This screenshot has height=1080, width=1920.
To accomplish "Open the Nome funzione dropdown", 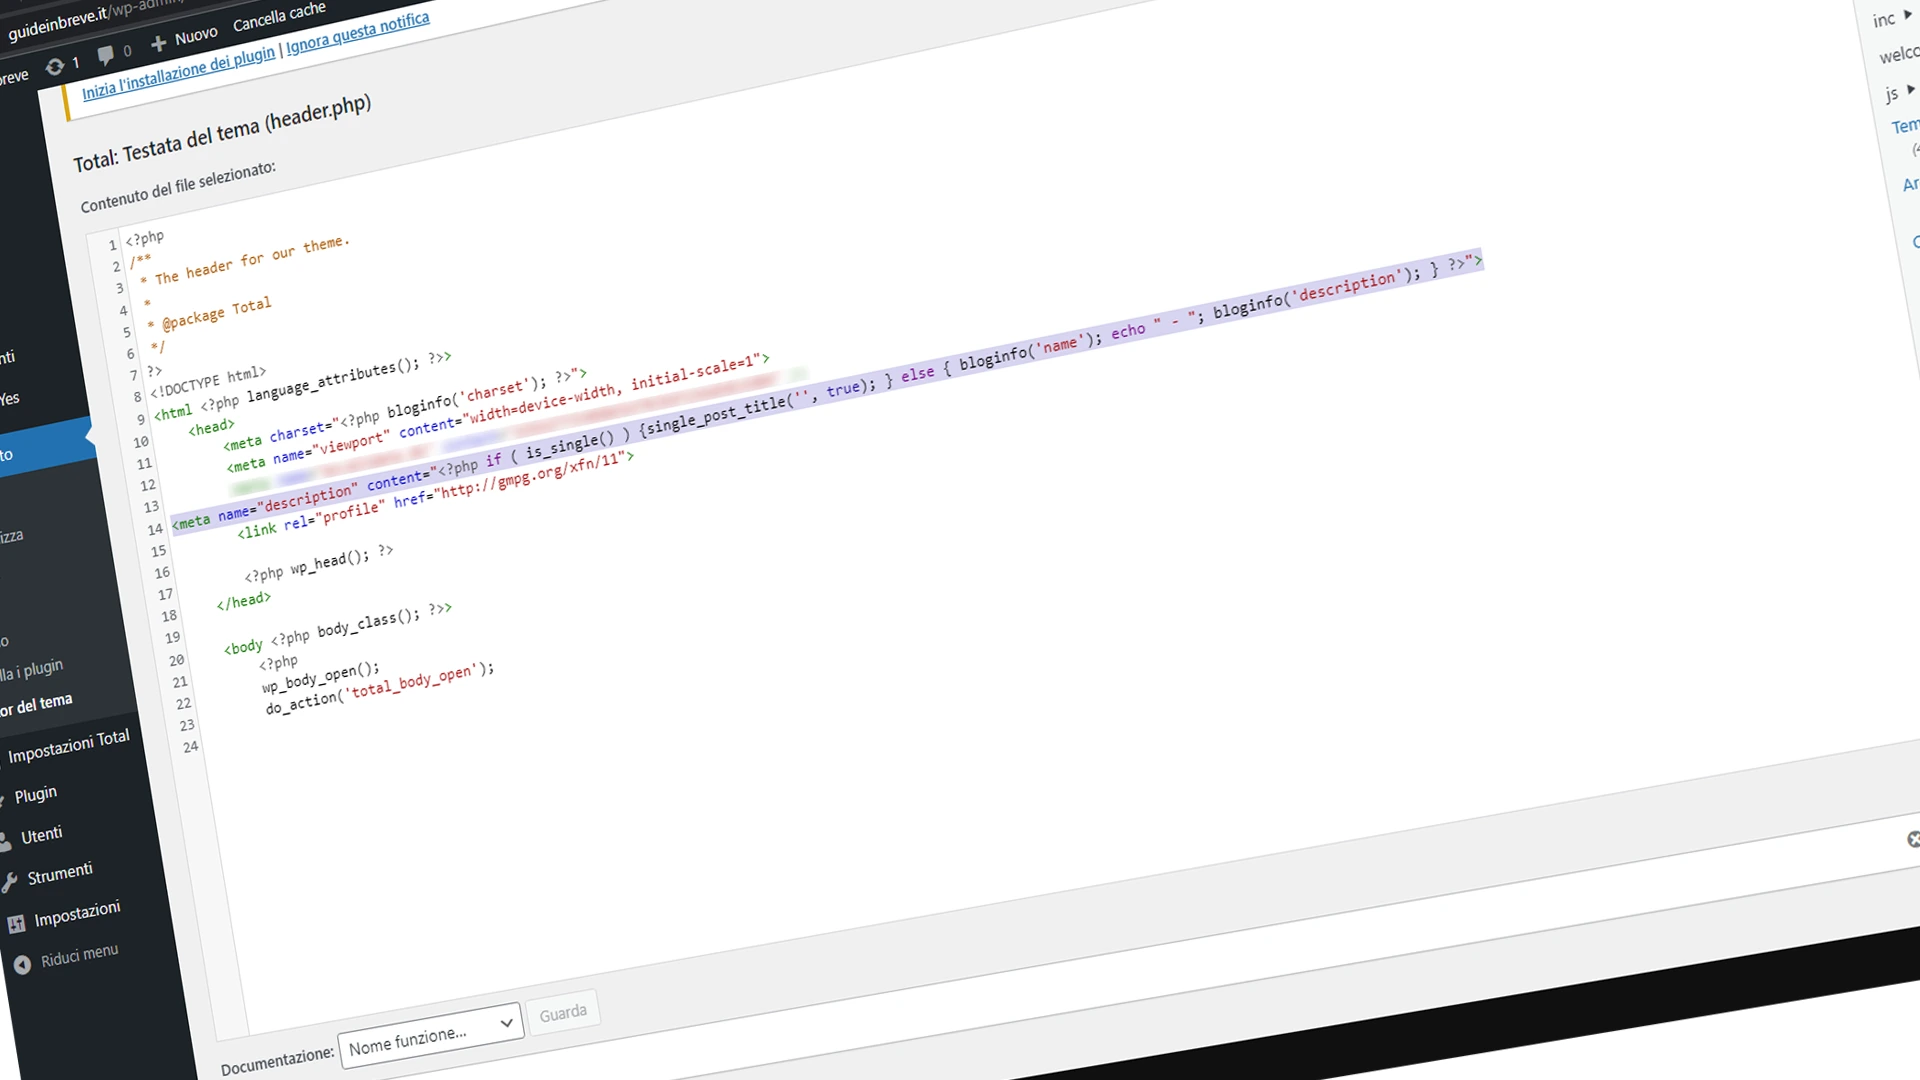I will pos(431,1035).
